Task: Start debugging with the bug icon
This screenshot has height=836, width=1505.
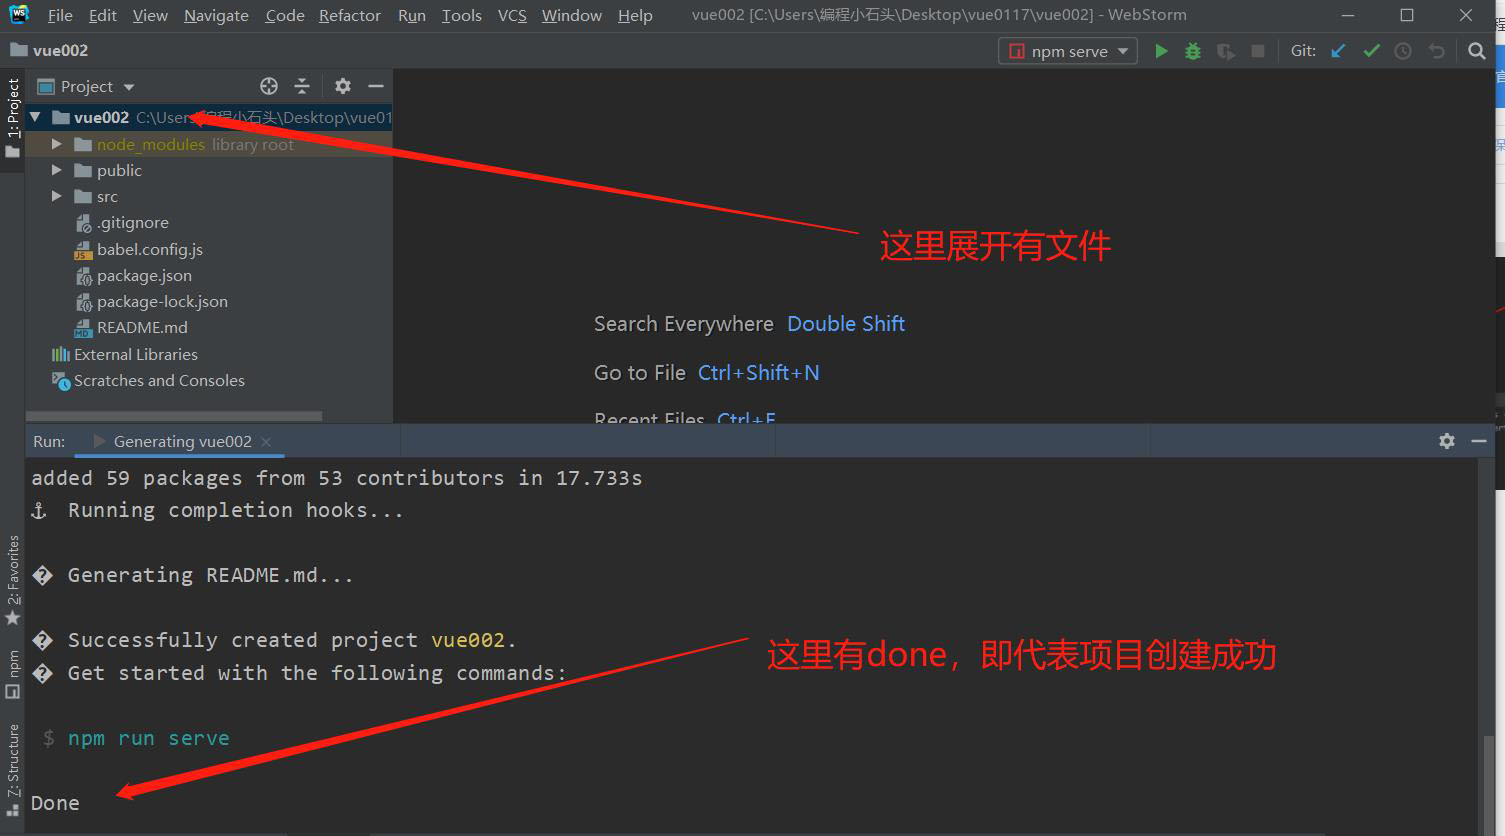Action: coord(1192,50)
